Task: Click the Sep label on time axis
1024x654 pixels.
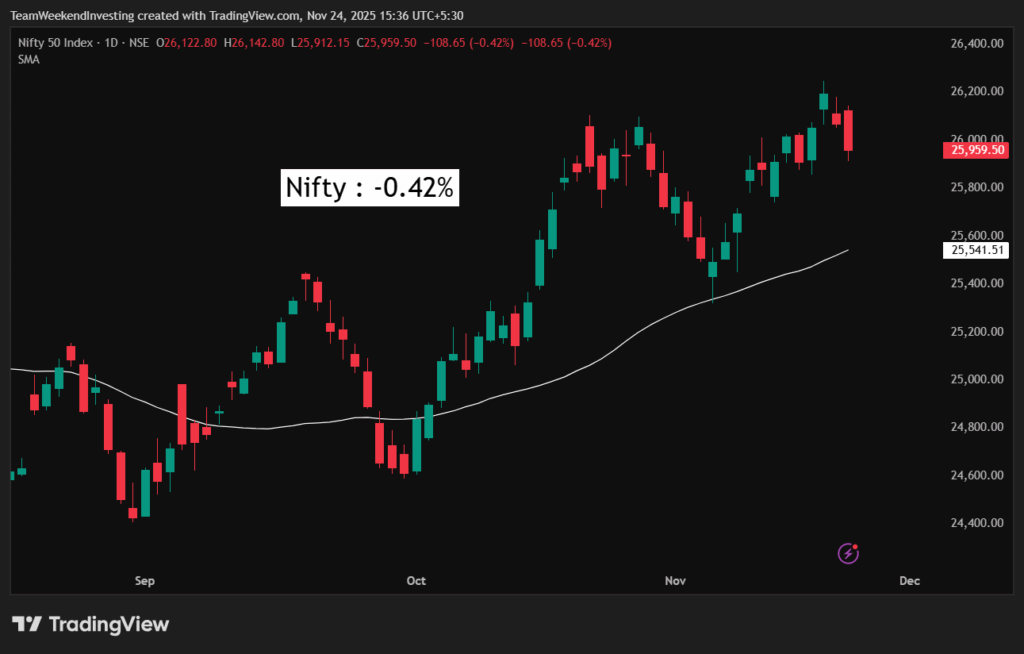Action: (x=145, y=580)
